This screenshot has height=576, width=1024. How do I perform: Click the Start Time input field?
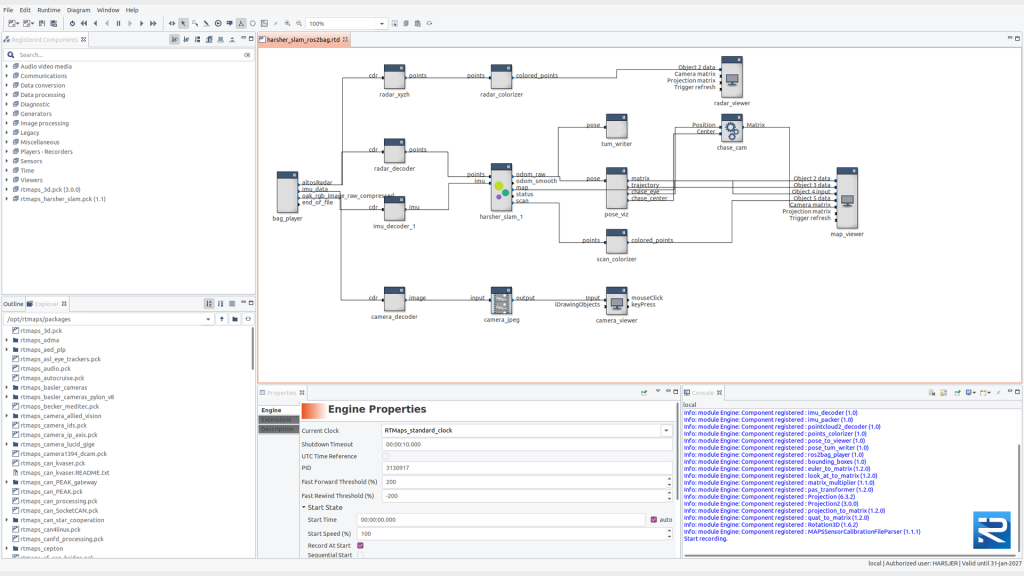coord(501,520)
